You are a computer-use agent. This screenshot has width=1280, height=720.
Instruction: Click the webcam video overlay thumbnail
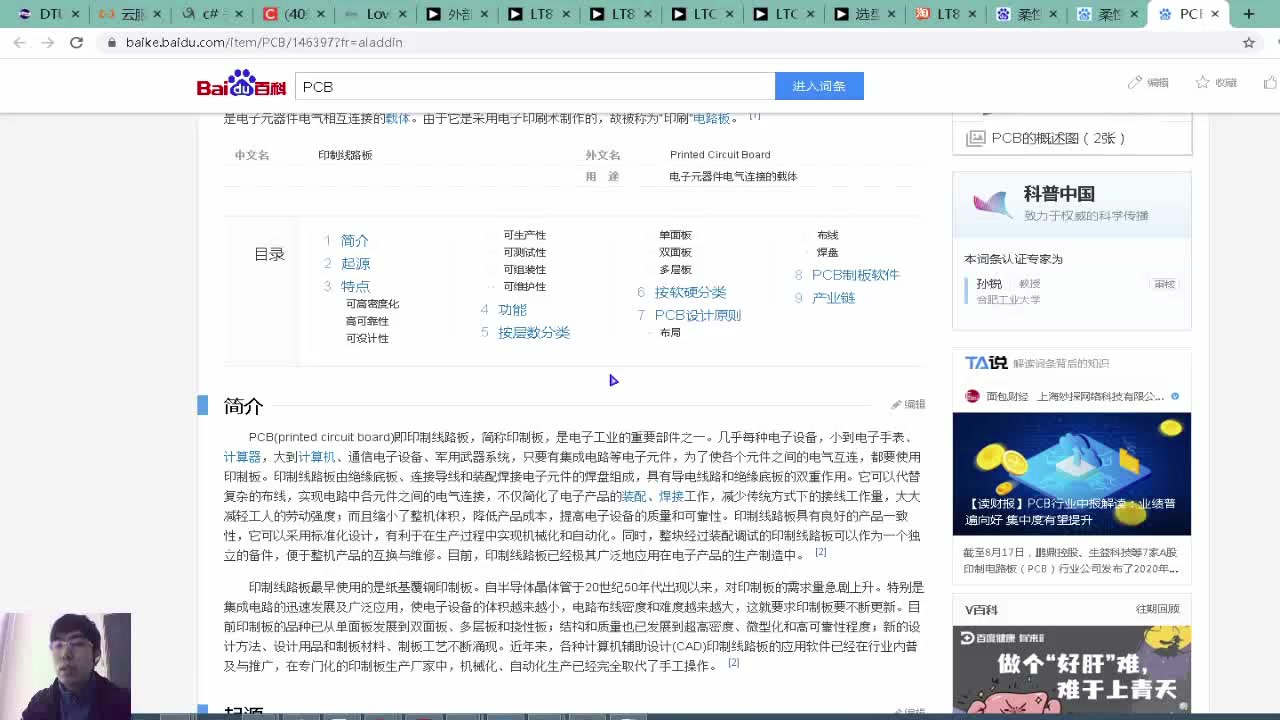point(65,665)
